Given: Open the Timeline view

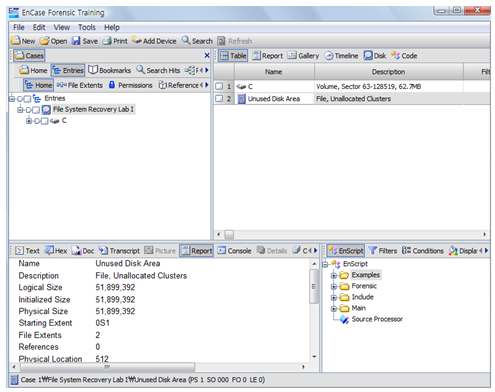Looking at the screenshot, I should click(x=341, y=56).
